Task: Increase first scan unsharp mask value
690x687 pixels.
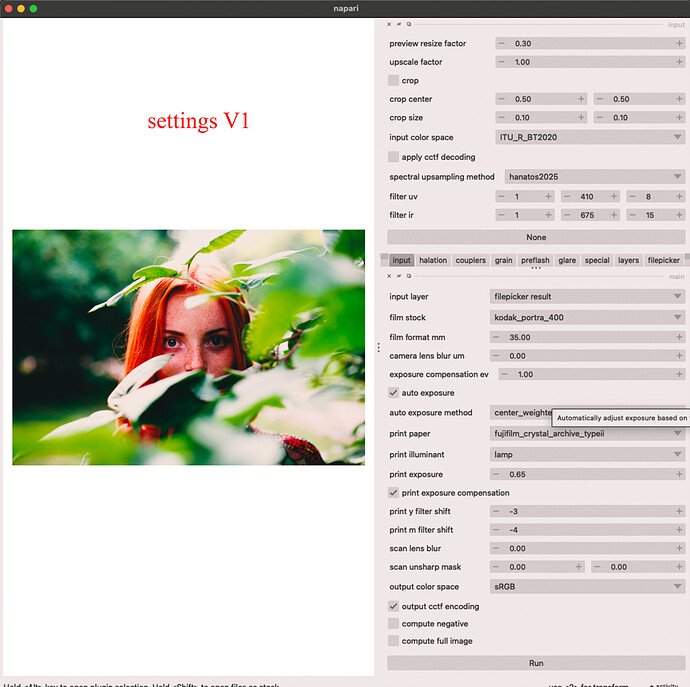Action: click(x=579, y=567)
